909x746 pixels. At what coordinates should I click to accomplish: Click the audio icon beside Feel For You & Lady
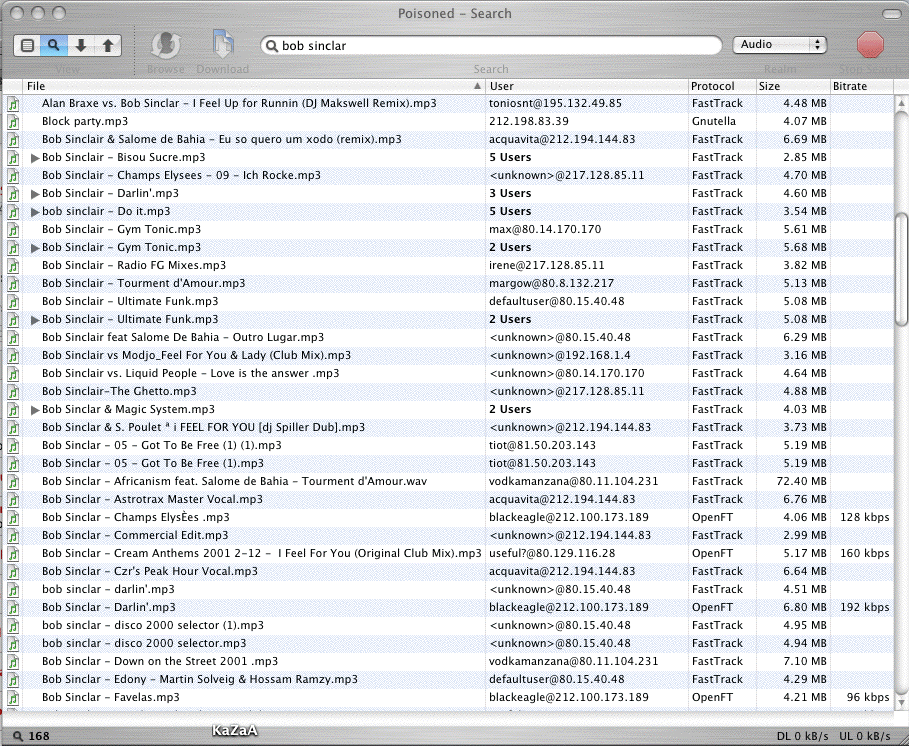(x=13, y=355)
